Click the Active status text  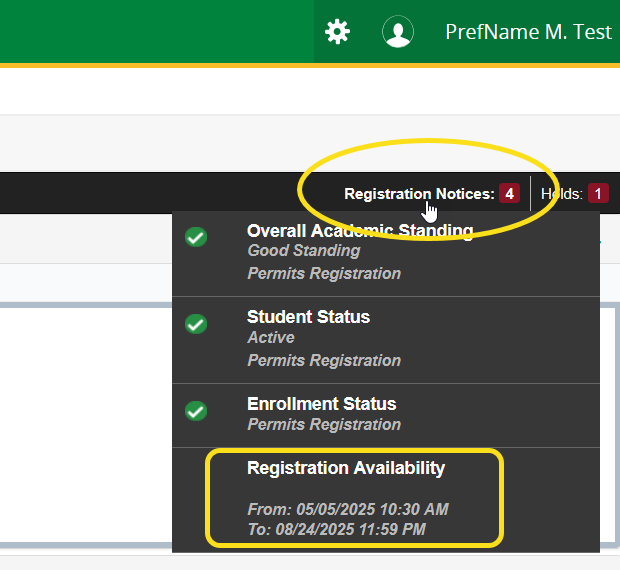coord(271,338)
